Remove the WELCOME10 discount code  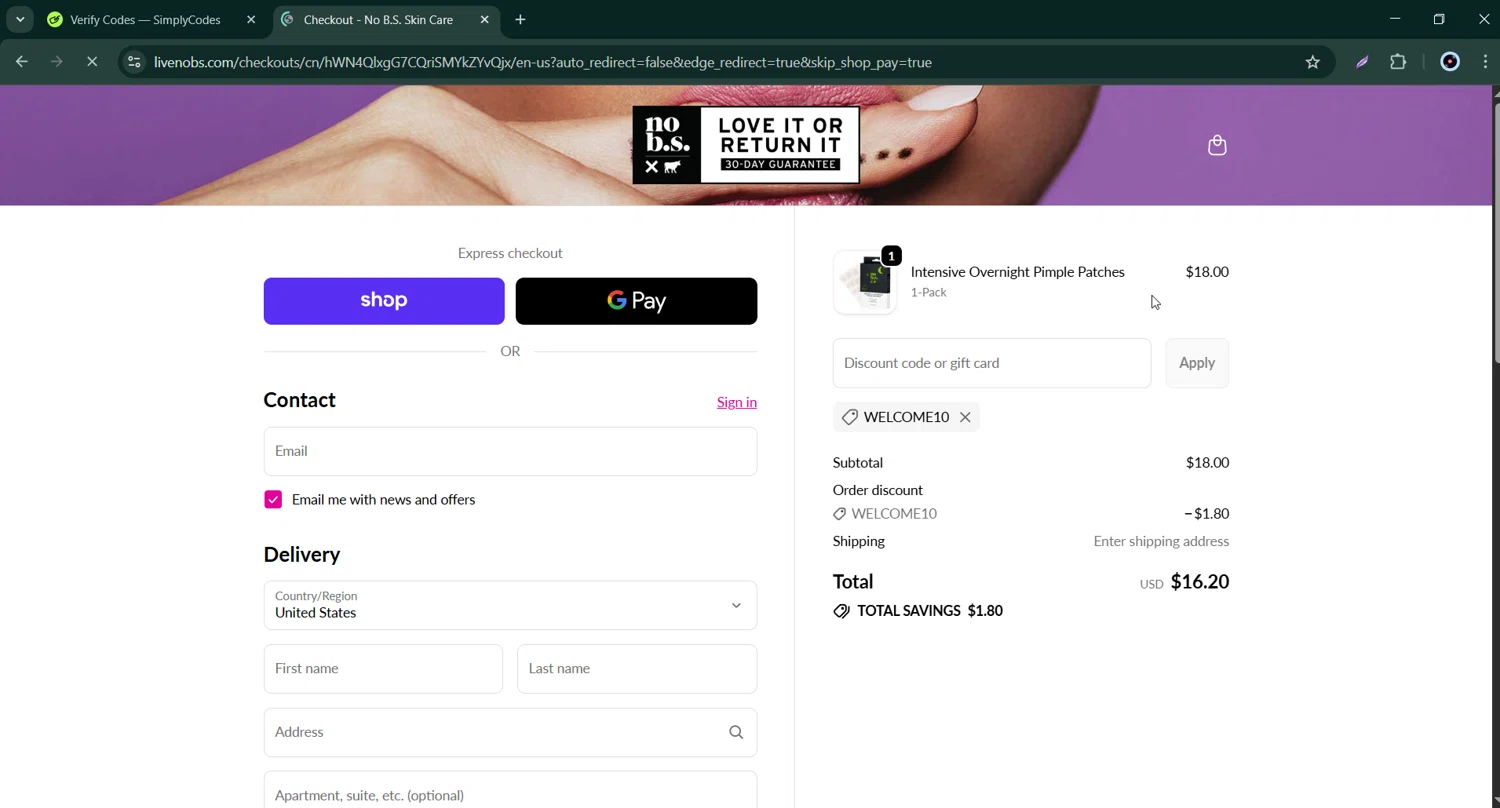click(x=965, y=417)
